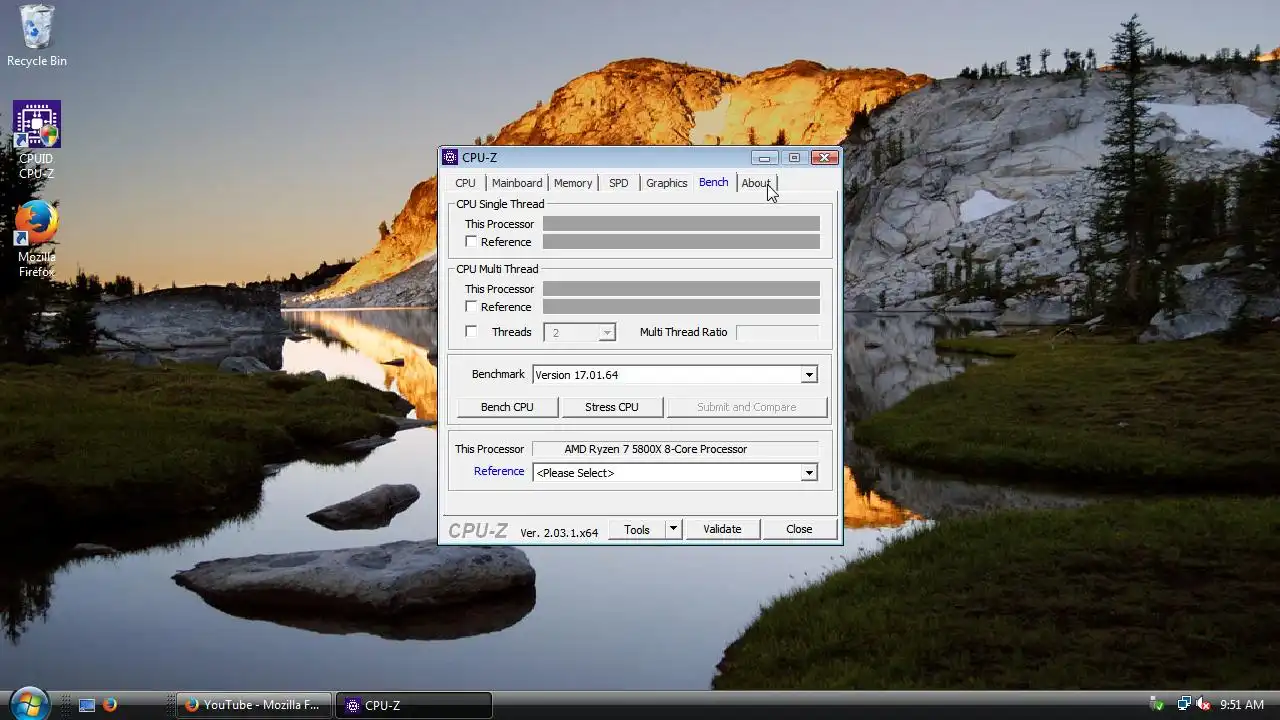Click the network icon in the system tray
The width and height of the screenshot is (1280, 720).
(1184, 705)
